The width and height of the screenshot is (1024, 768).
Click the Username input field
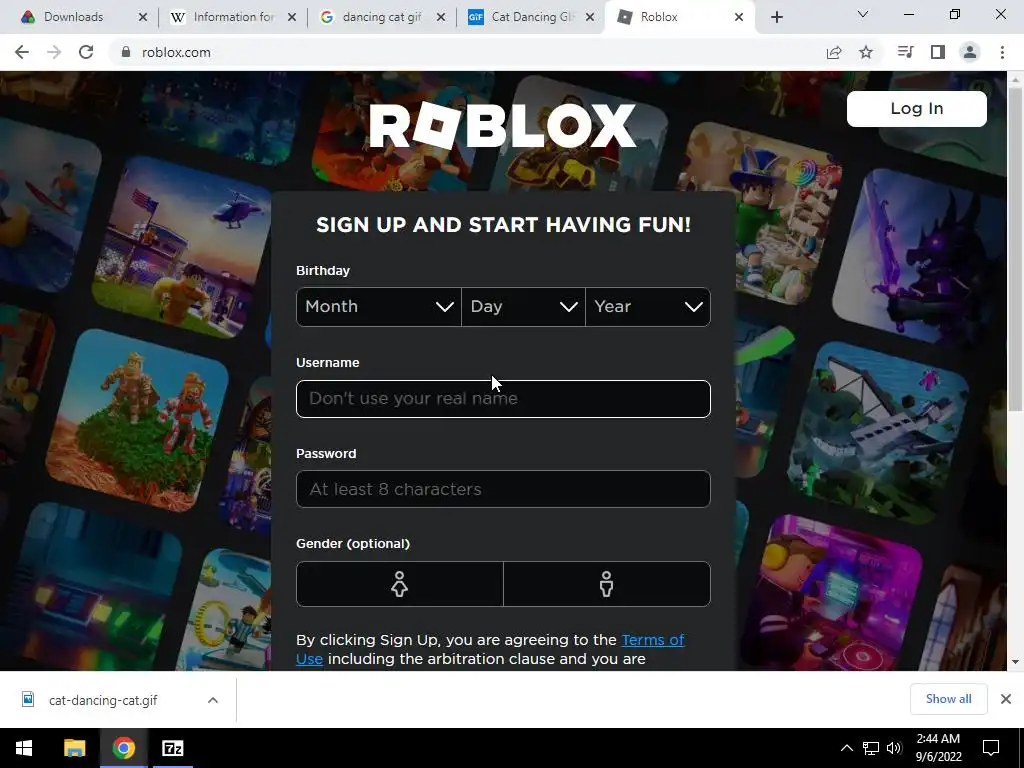point(503,399)
